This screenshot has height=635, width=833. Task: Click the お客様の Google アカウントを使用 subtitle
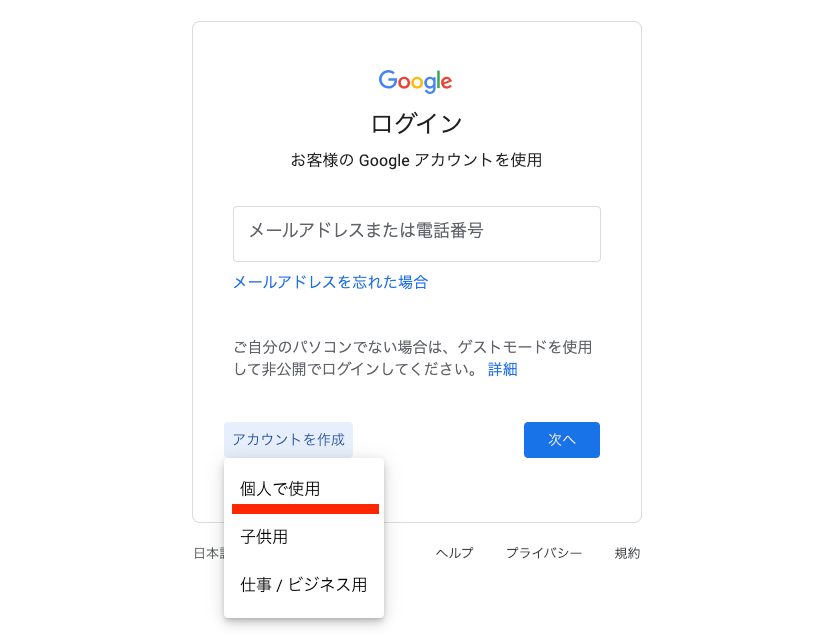click(x=416, y=160)
